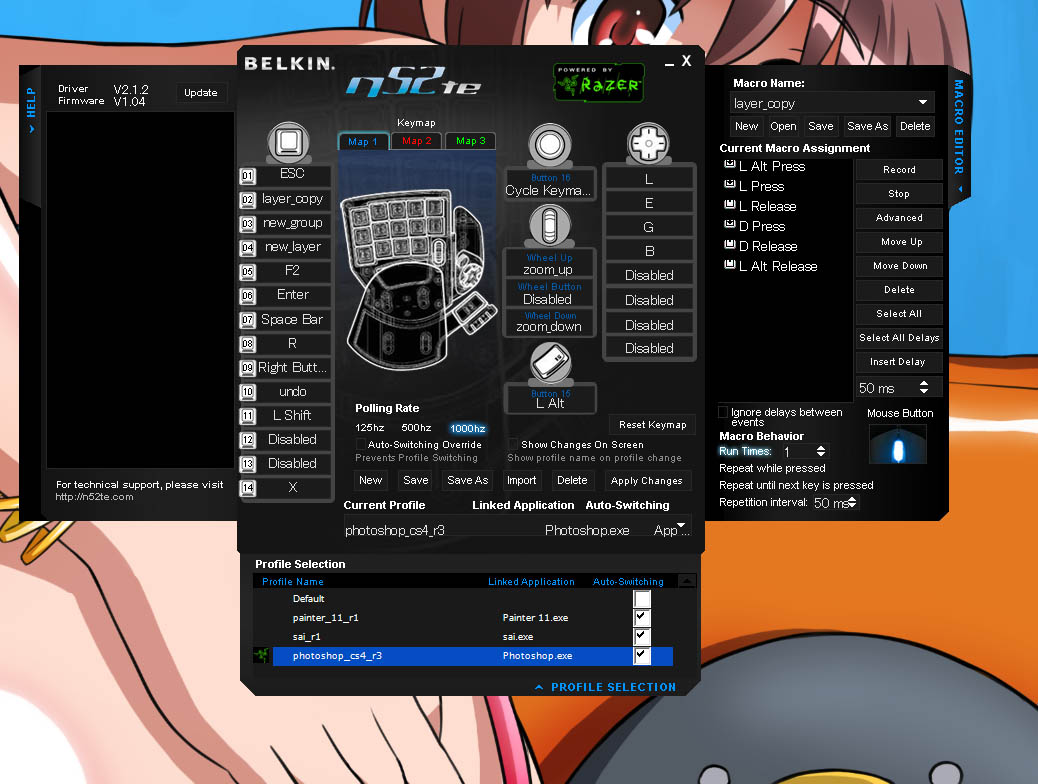Enable Show Changes On Screen checkbox
The width and height of the screenshot is (1038, 784).
[512, 444]
